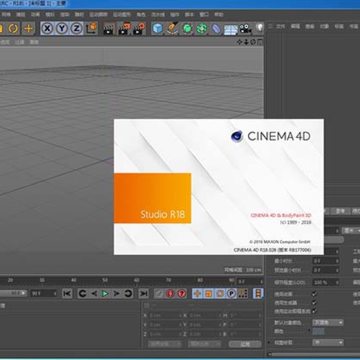This screenshot has width=360, height=360.
Task: Click the grey Record Active Objects key icon
Action: pos(159,294)
